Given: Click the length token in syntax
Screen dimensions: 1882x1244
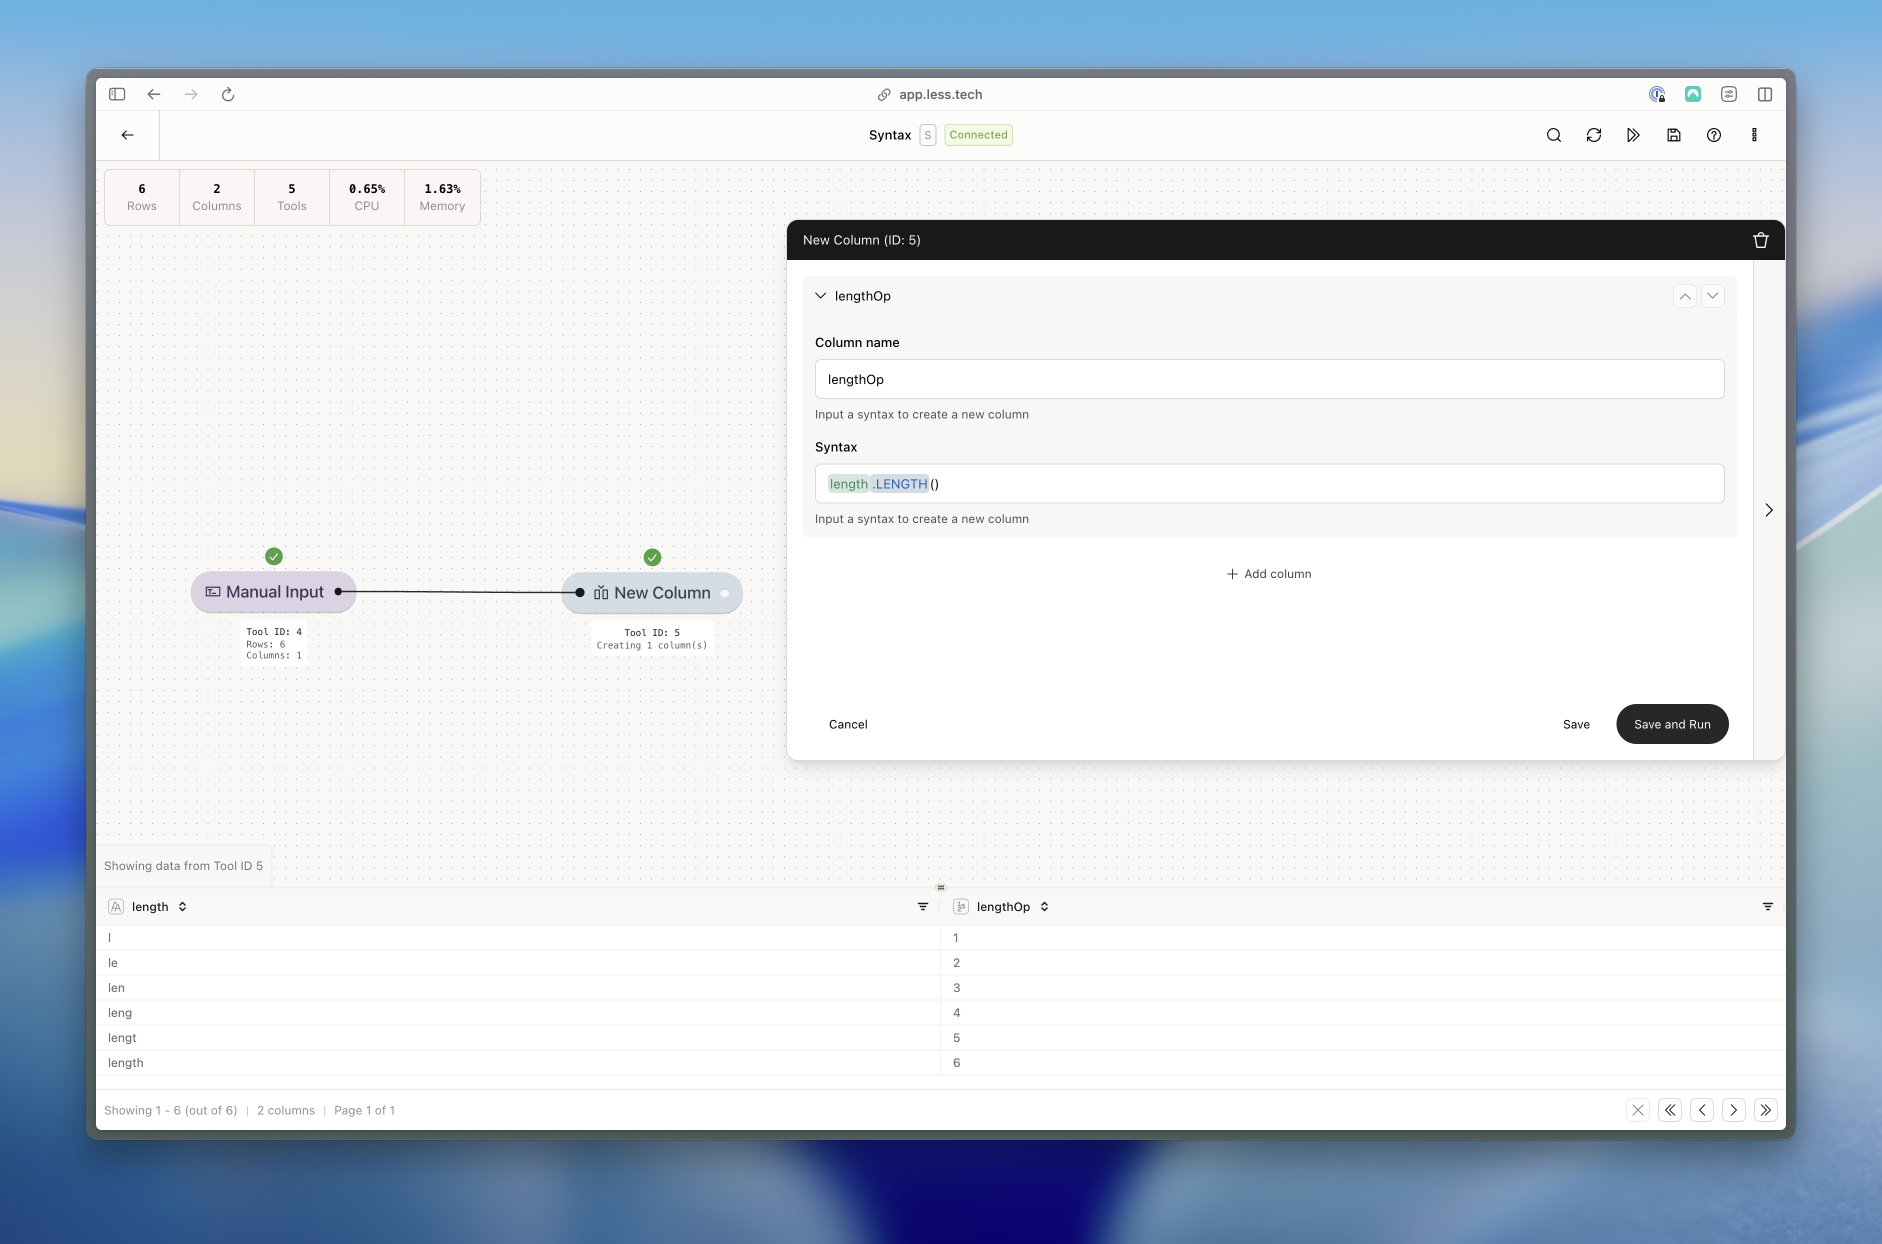Looking at the screenshot, I should [x=849, y=484].
